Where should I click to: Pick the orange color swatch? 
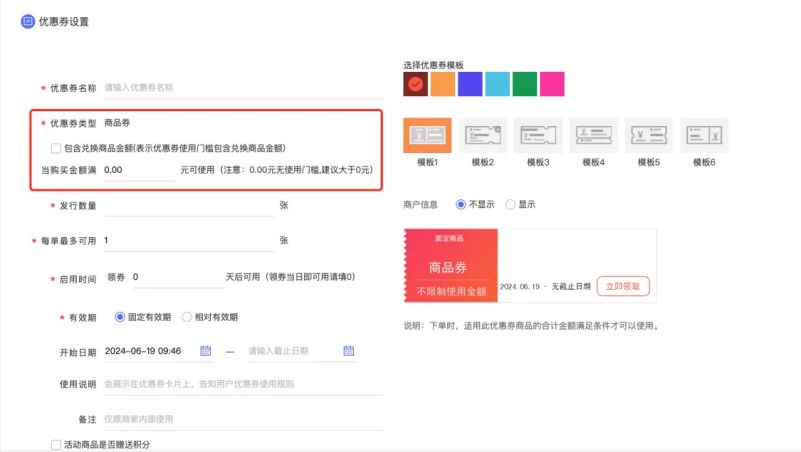[x=443, y=84]
